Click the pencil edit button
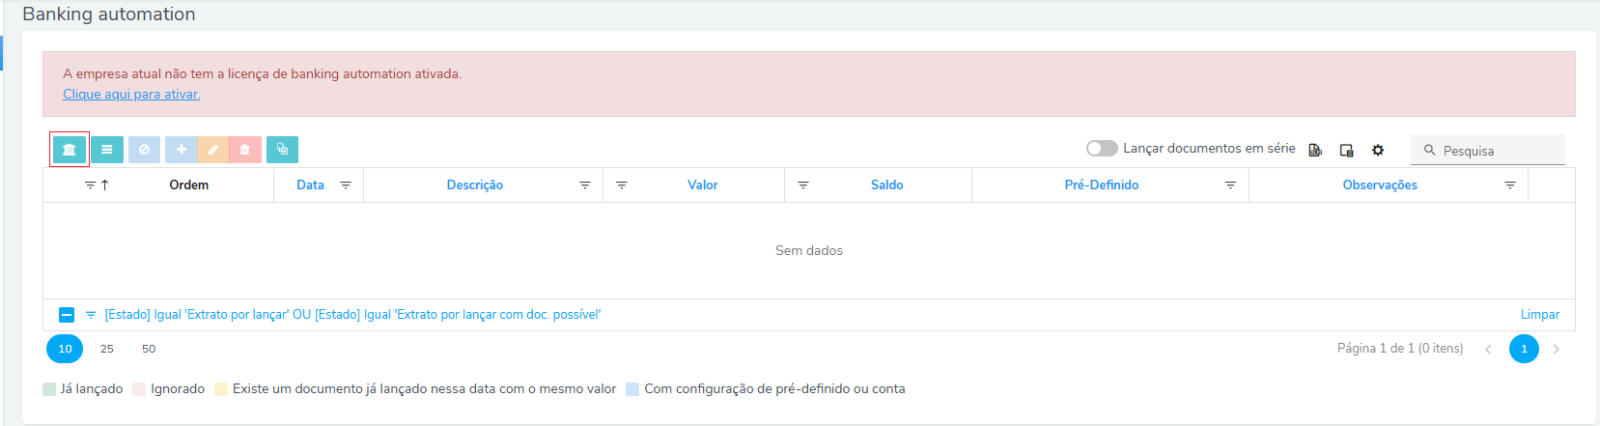 [213, 149]
